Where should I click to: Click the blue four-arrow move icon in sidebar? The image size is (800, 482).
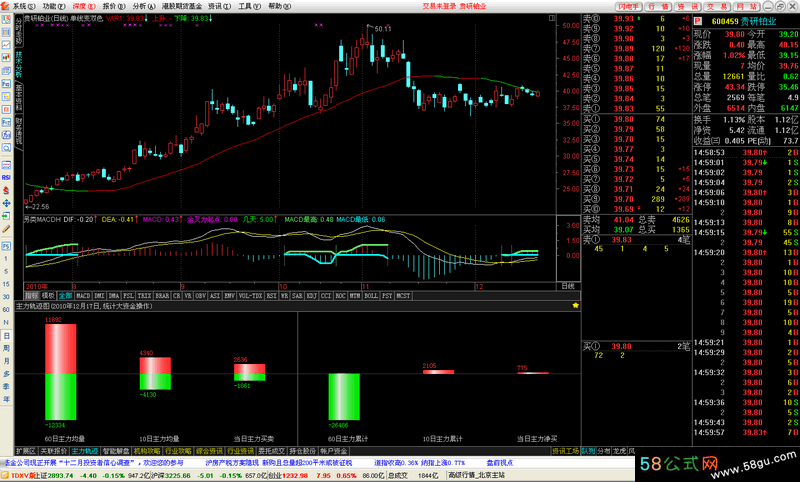tap(6, 203)
